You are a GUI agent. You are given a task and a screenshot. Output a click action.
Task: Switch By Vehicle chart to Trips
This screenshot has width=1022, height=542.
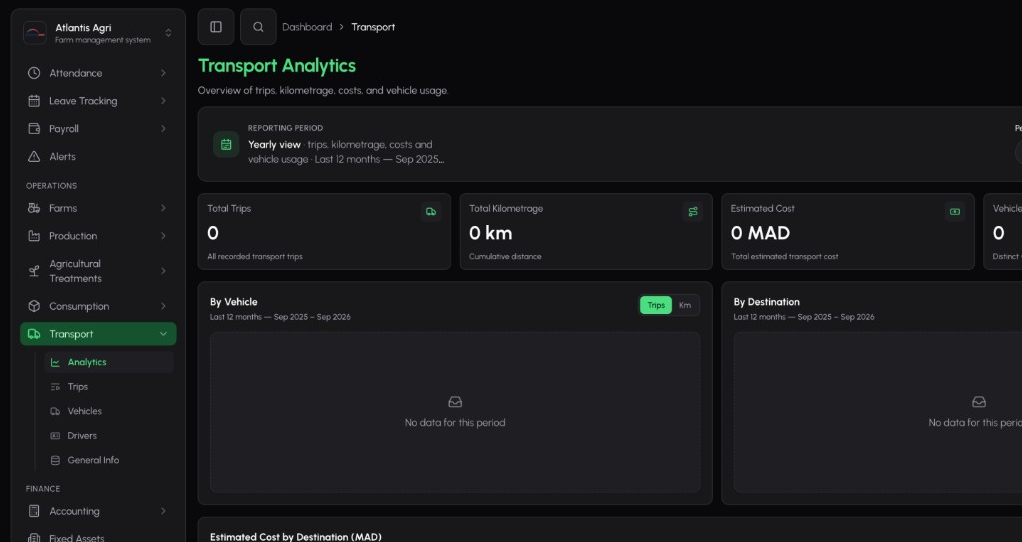656,305
